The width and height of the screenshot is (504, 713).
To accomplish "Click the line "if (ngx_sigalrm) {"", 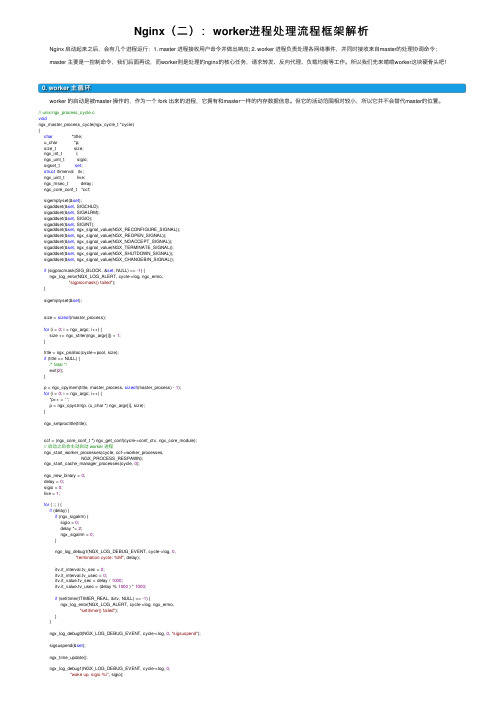I will (71, 517).
